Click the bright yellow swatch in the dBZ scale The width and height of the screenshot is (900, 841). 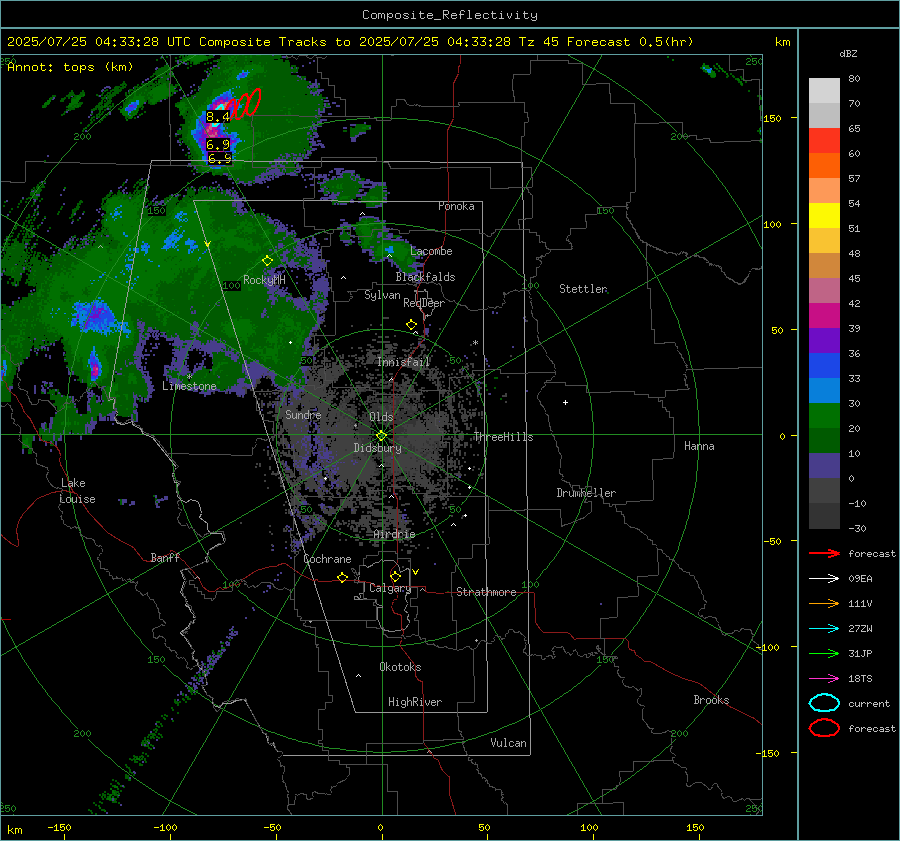[824, 215]
